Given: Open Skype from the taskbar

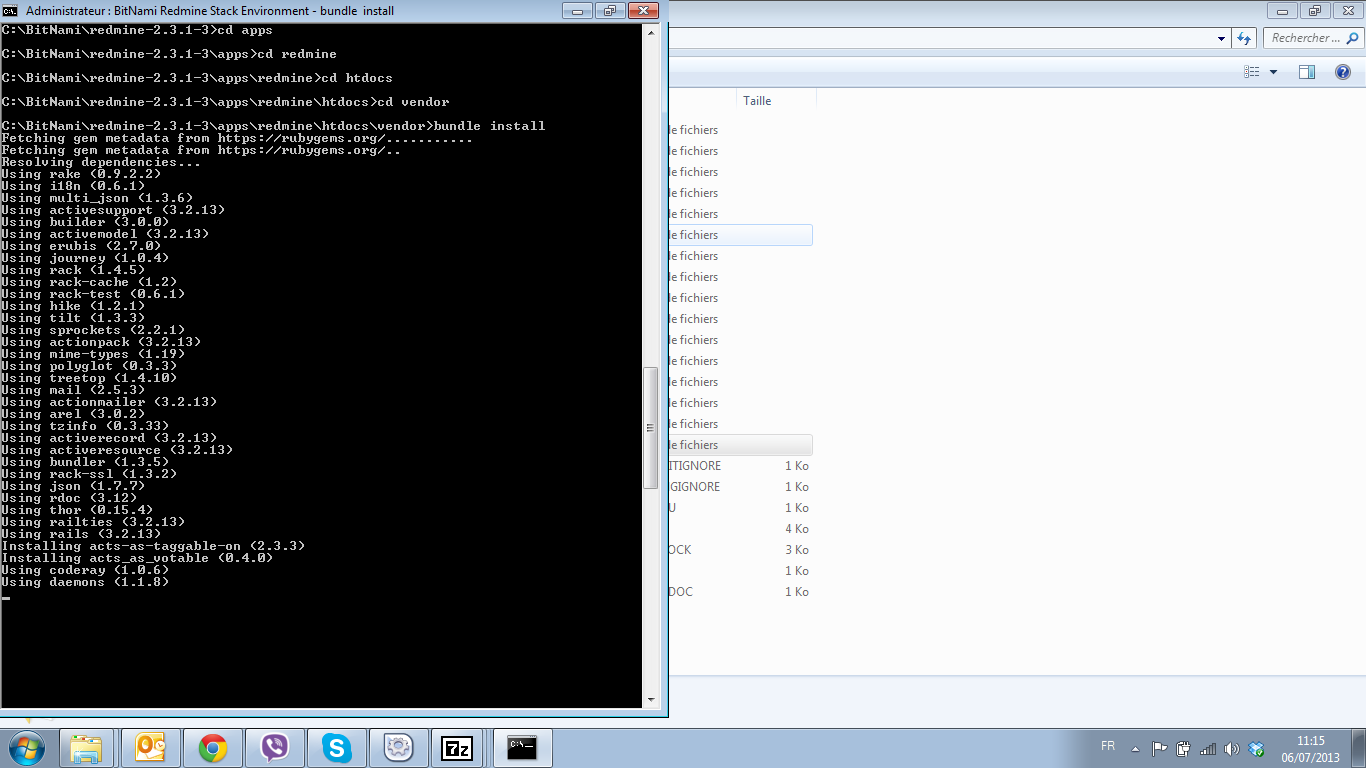Looking at the screenshot, I should 336,748.
